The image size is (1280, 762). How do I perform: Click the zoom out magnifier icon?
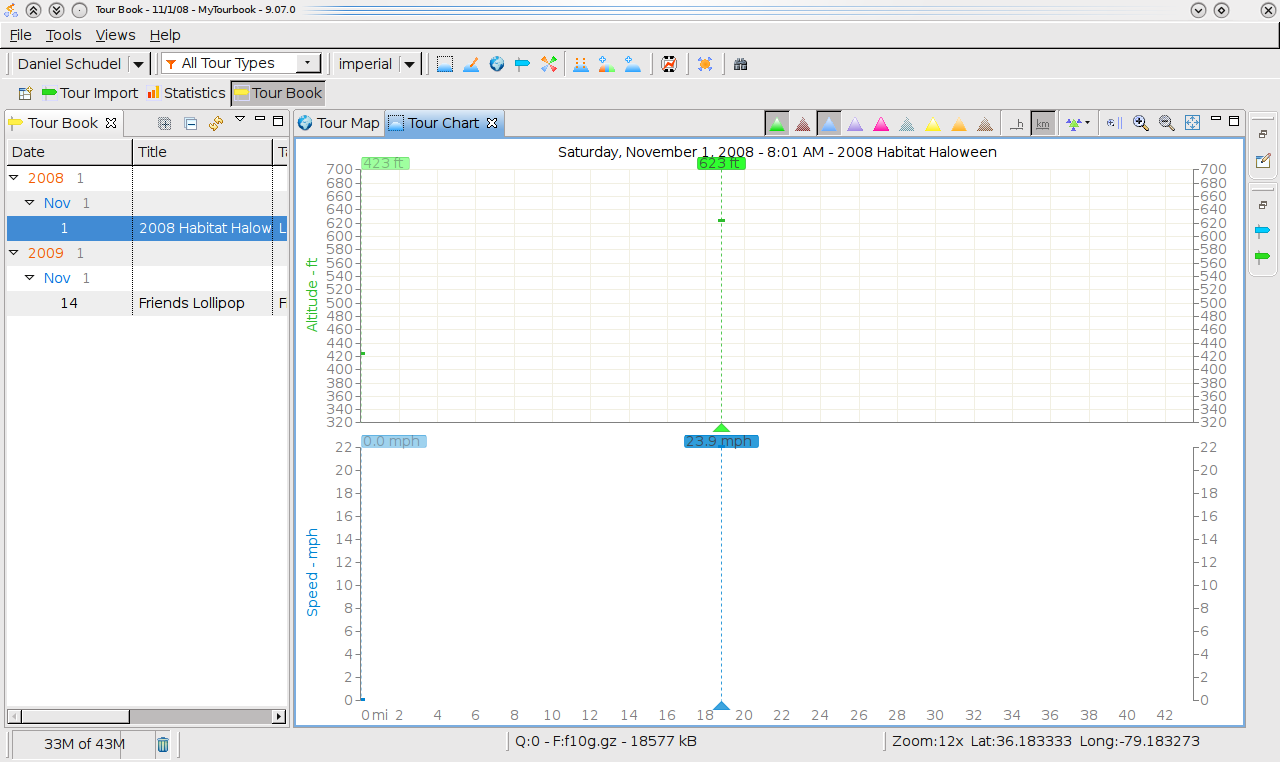pos(1166,123)
